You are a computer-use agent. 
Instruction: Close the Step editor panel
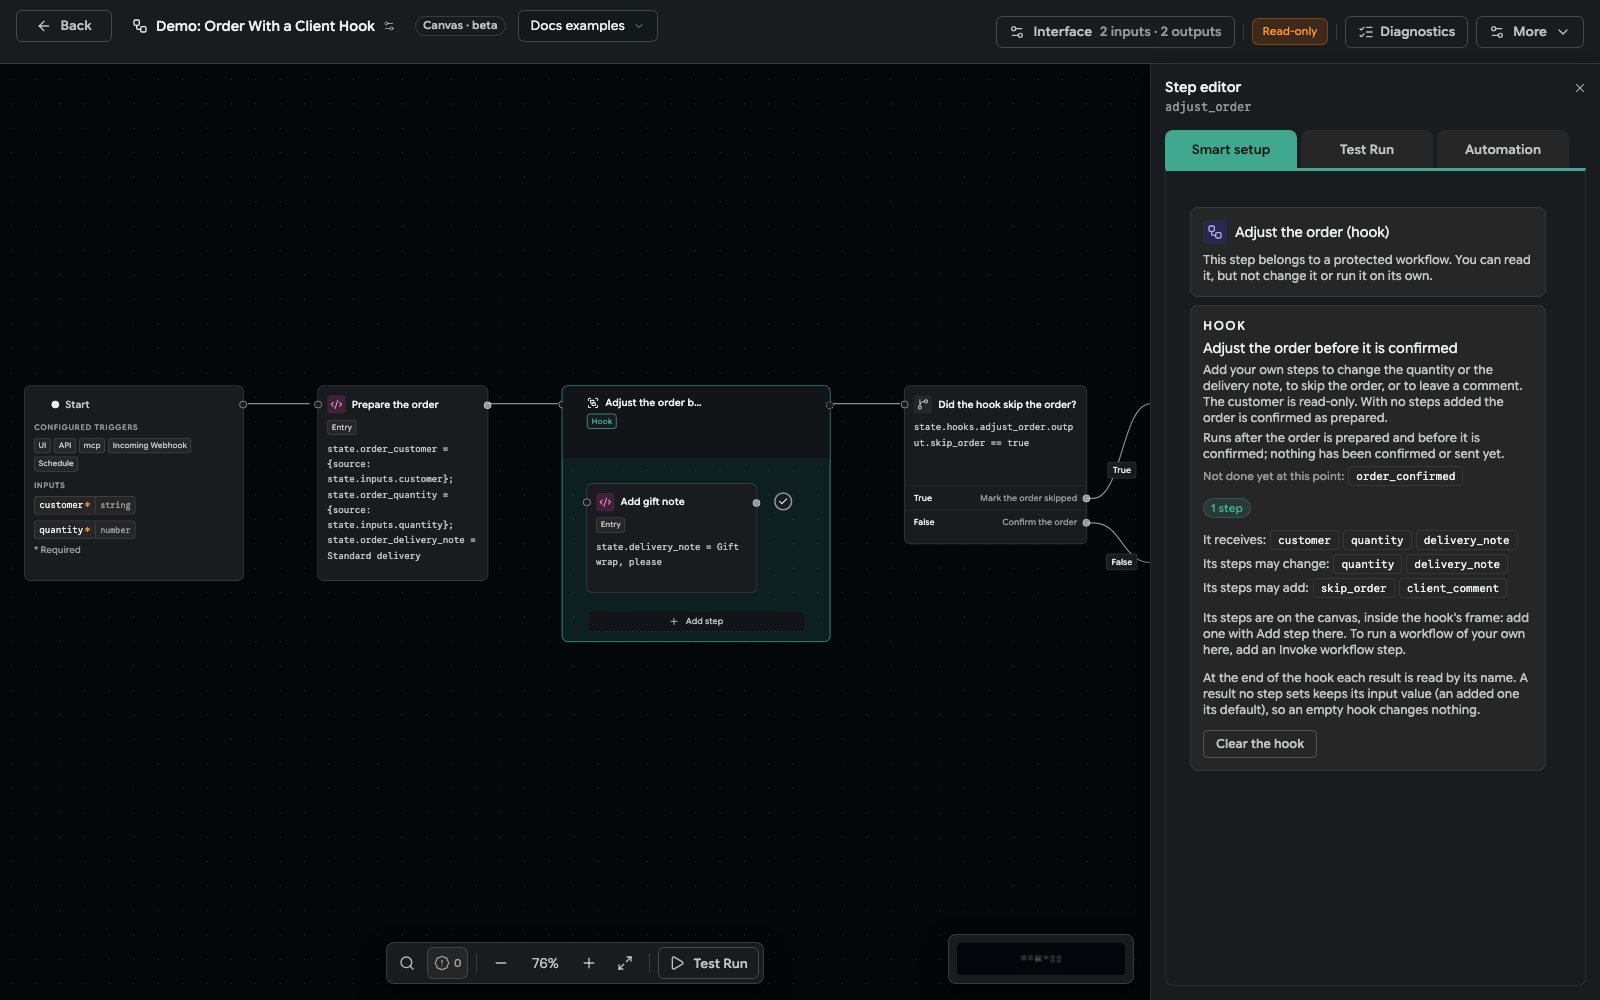click(x=1580, y=88)
